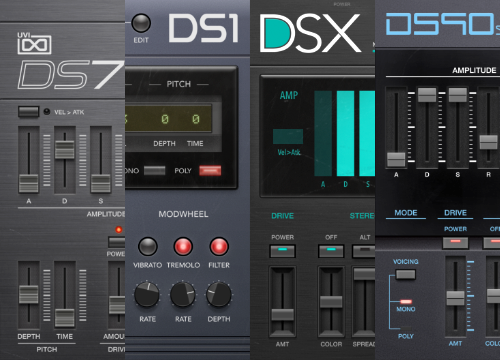This screenshot has height=360, width=500.
Task: Click the stereo OFF button on DSX
Action: point(331,251)
